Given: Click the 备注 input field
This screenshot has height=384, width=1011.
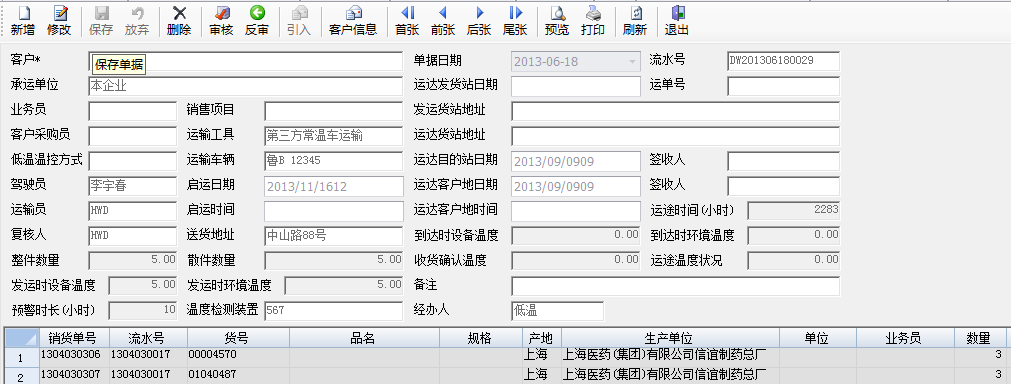Looking at the screenshot, I should point(676,285).
